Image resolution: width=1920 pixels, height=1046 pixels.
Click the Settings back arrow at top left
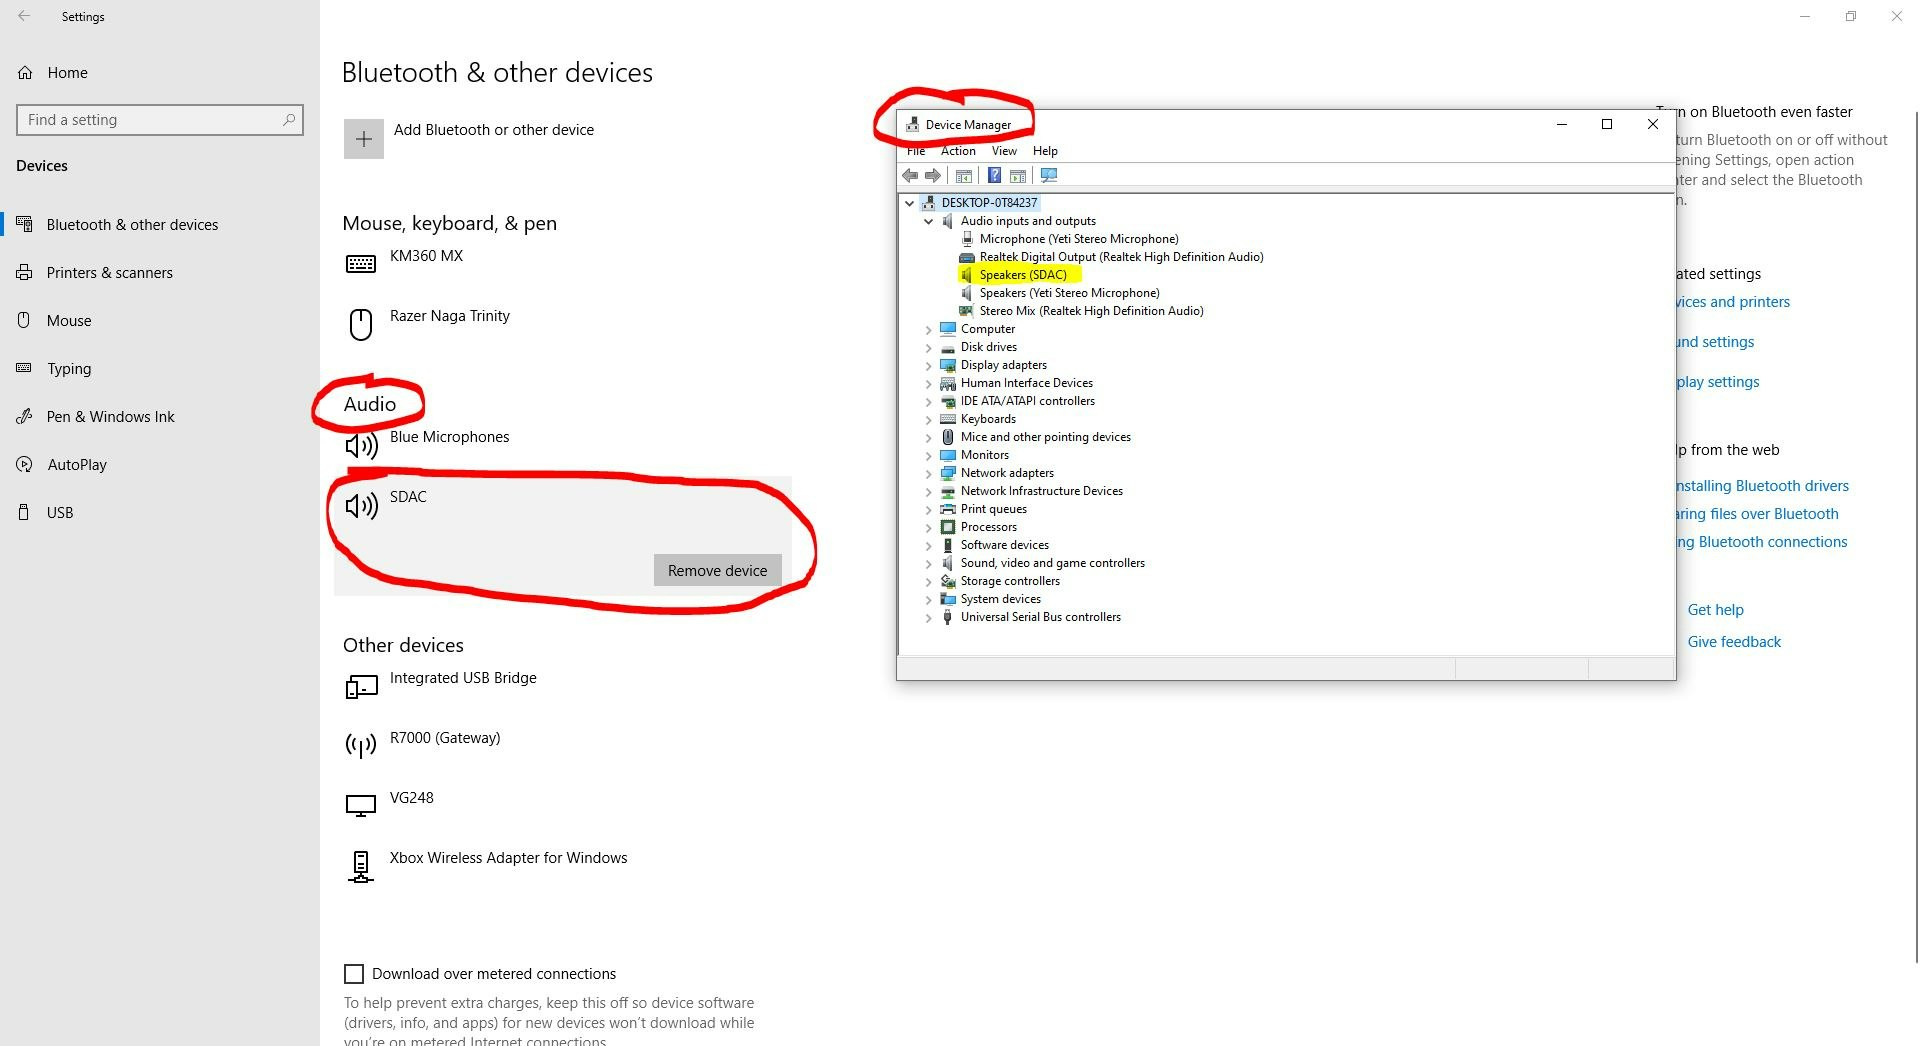pos(24,17)
